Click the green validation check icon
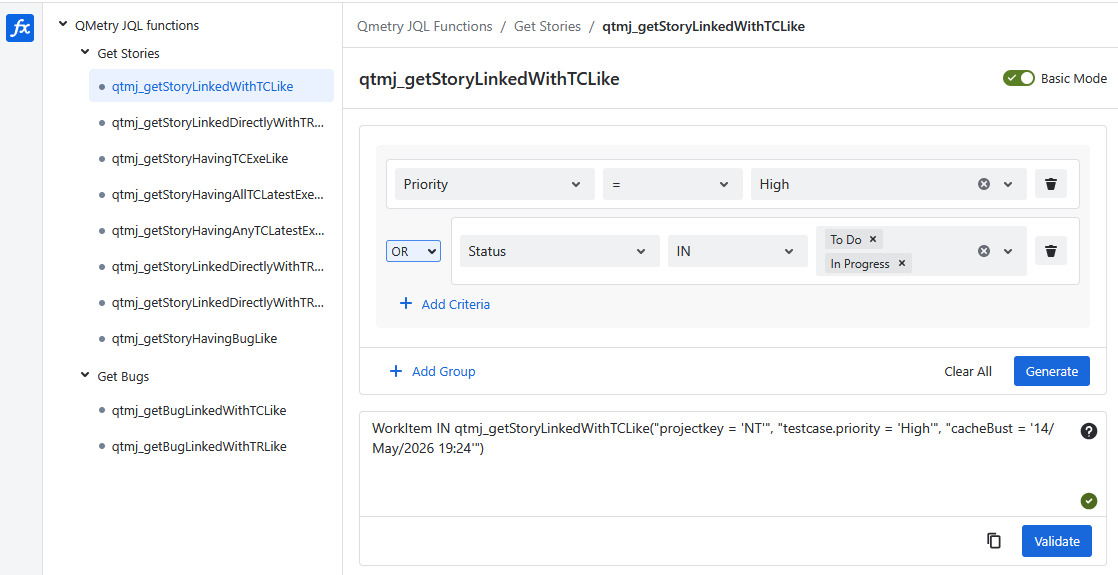Viewport: 1118px width, 575px height. pyautogui.click(x=1089, y=501)
